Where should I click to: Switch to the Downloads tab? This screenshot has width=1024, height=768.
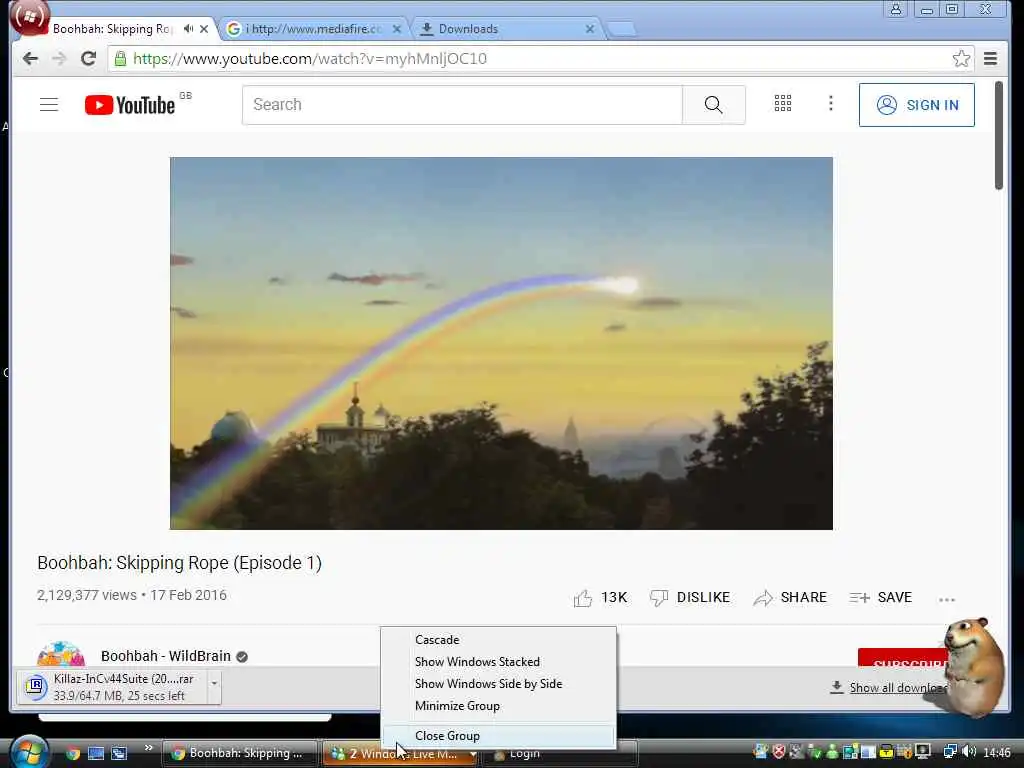tap(504, 29)
